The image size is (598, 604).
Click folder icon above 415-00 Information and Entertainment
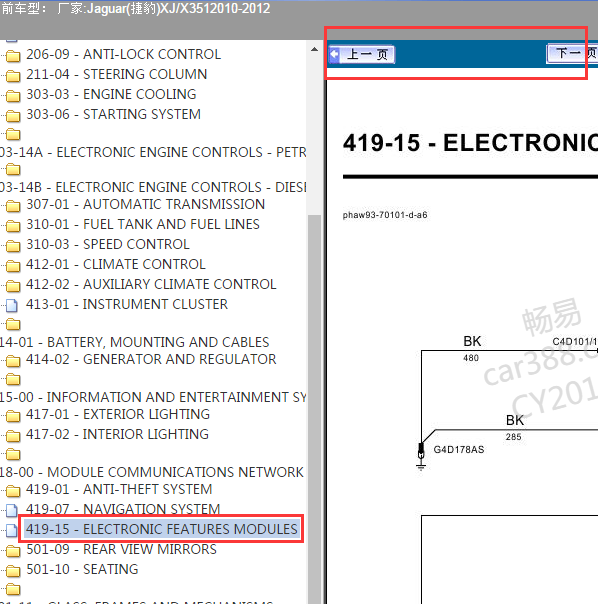click(x=13, y=380)
